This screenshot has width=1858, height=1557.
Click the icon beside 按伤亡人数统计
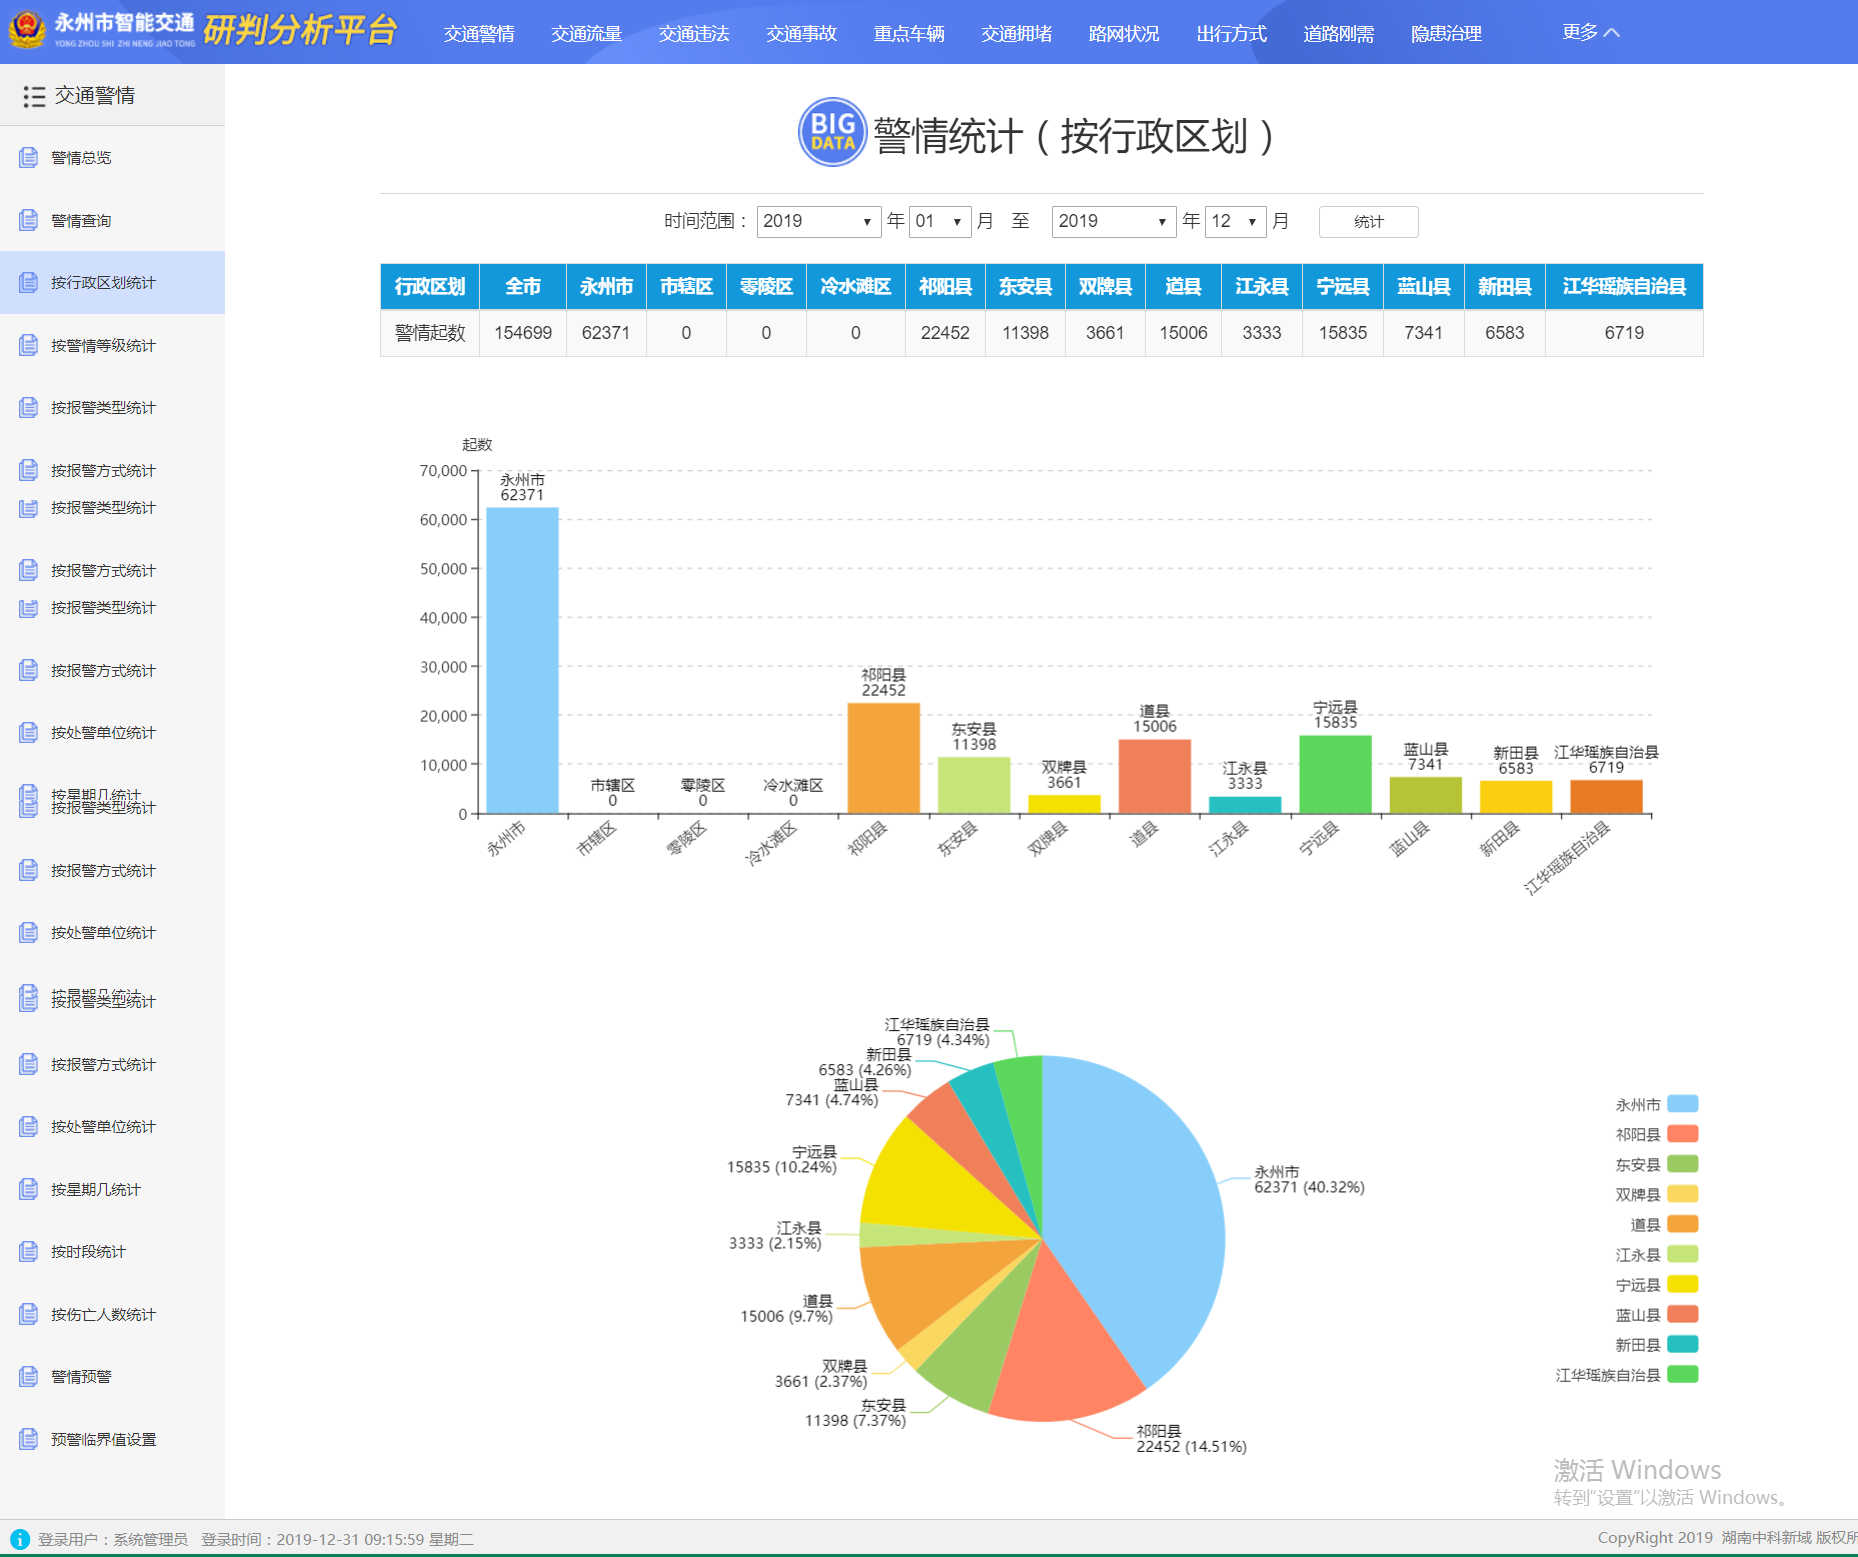pos(29,1314)
